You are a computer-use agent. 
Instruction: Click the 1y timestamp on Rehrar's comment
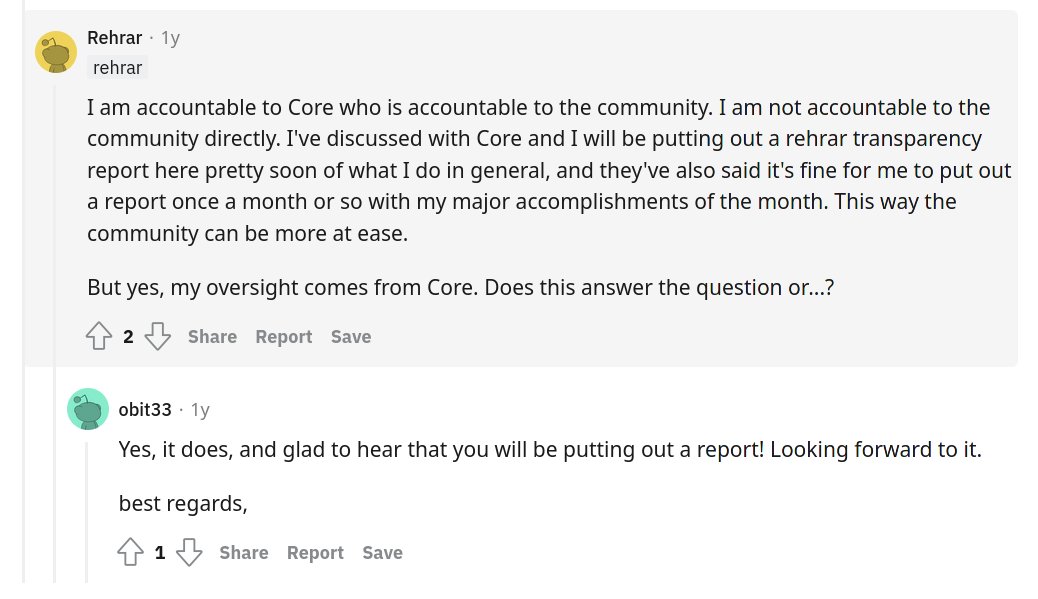[x=171, y=38]
